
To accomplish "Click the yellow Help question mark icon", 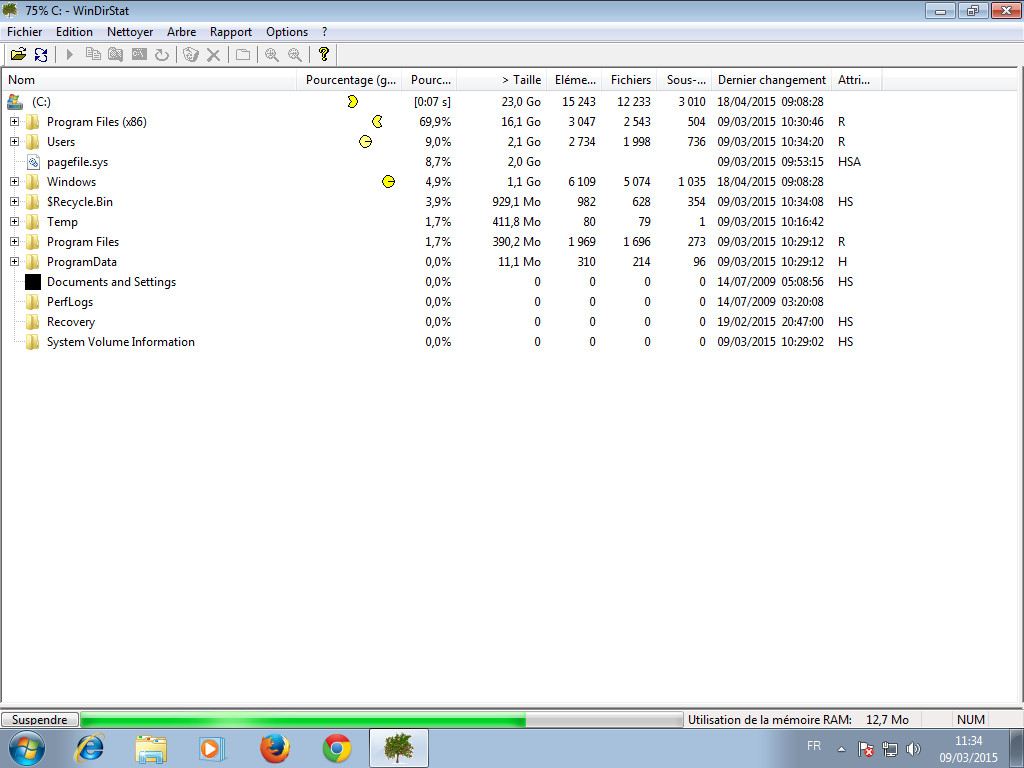I will click(x=323, y=54).
